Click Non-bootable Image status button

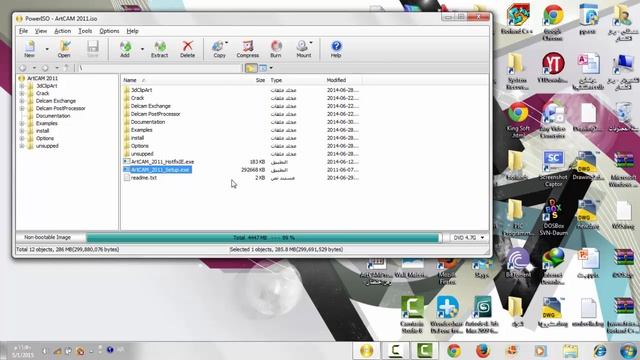tap(48, 237)
